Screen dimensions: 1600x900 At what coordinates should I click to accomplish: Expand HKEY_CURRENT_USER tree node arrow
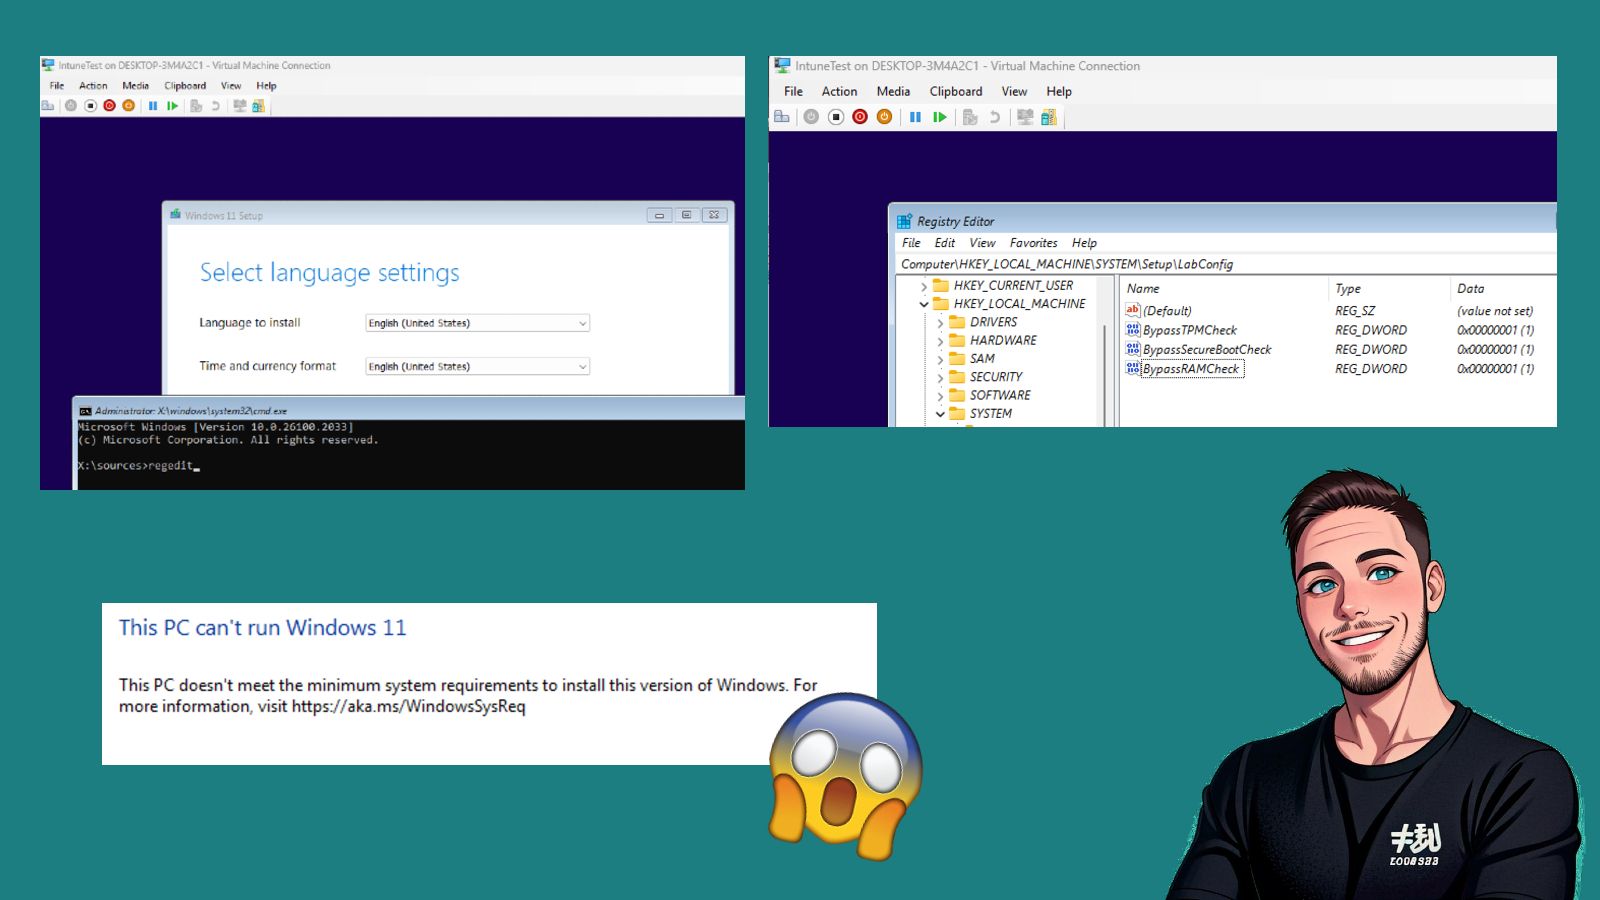(924, 286)
